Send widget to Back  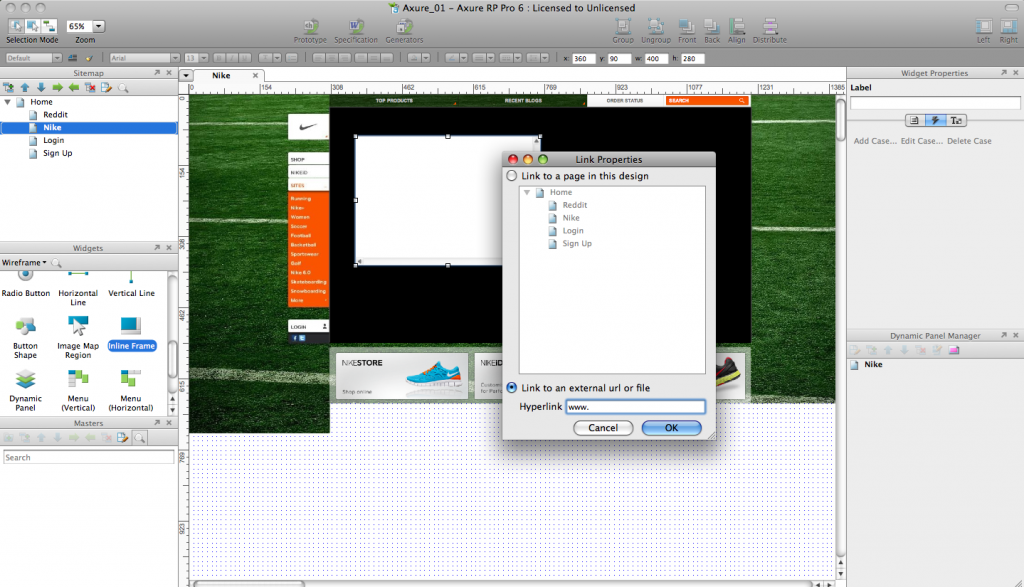tap(712, 31)
